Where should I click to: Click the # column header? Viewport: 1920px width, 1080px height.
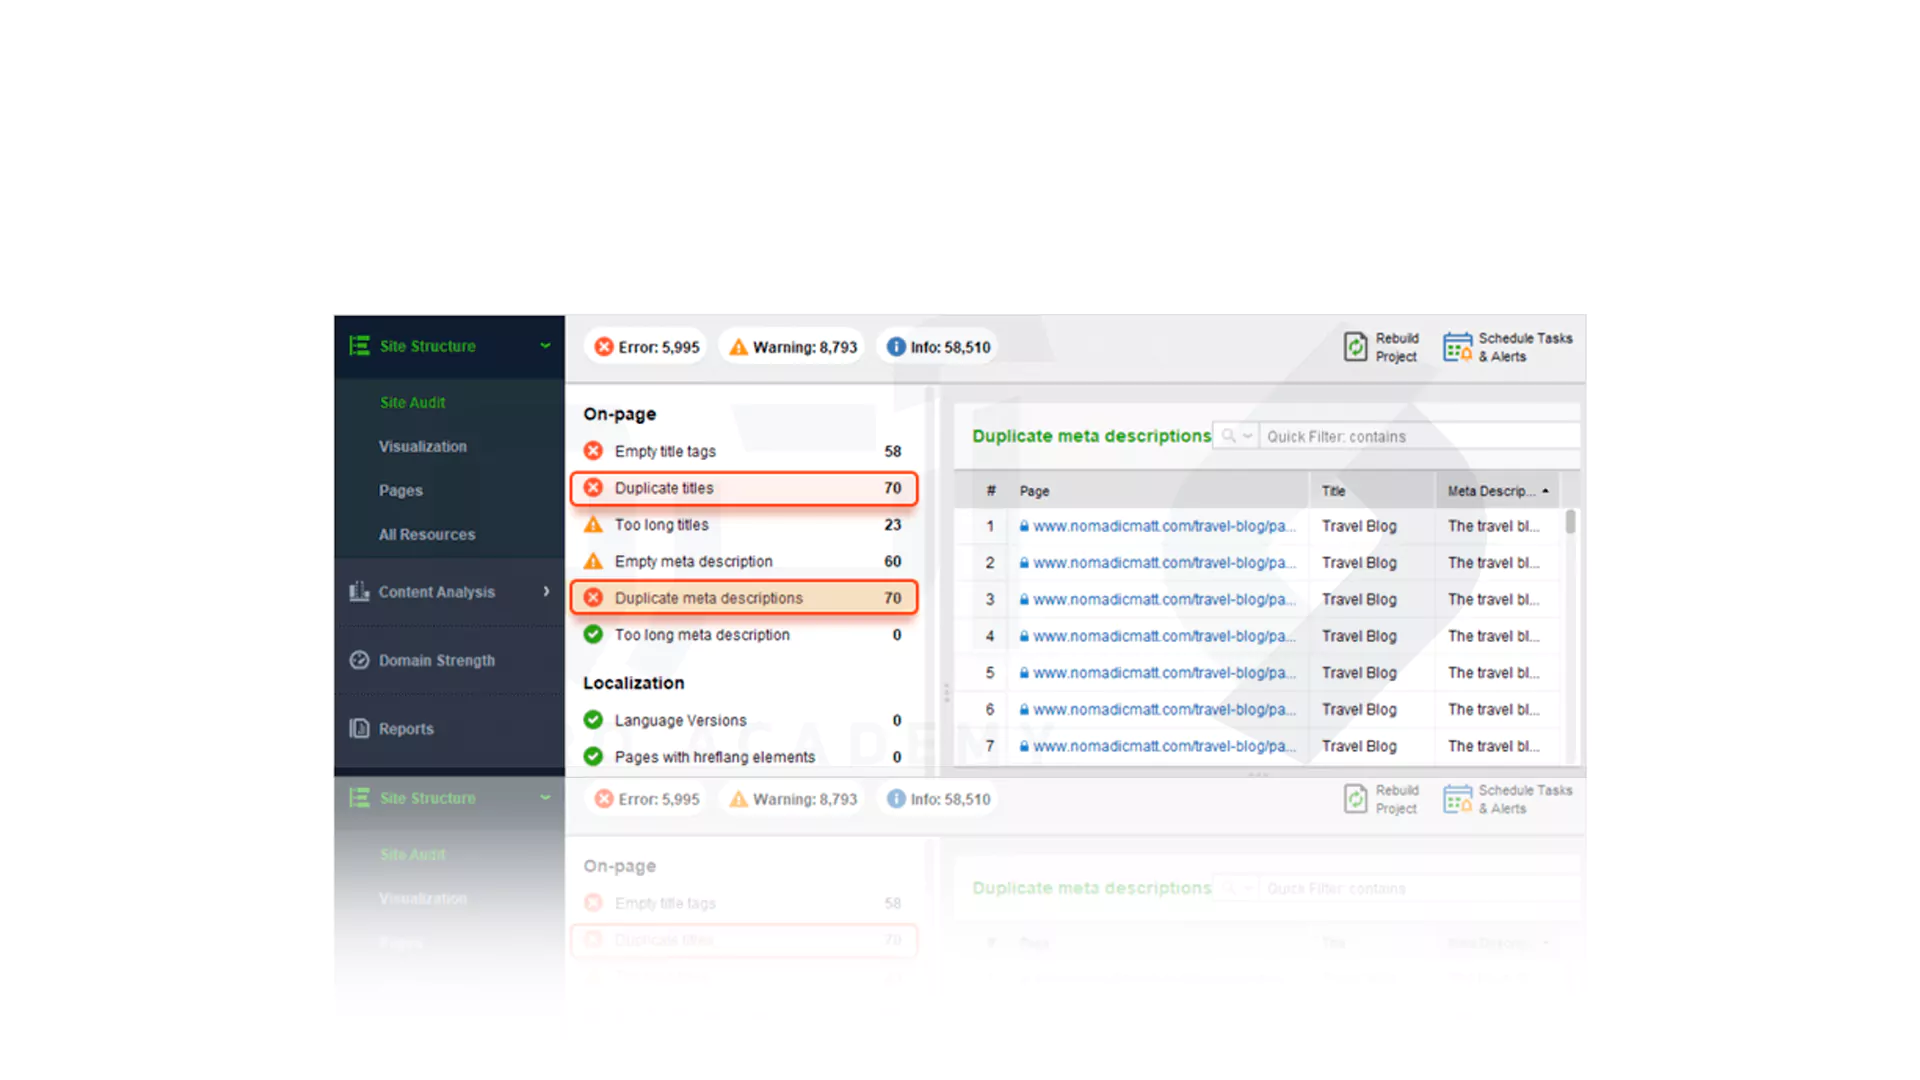point(990,491)
